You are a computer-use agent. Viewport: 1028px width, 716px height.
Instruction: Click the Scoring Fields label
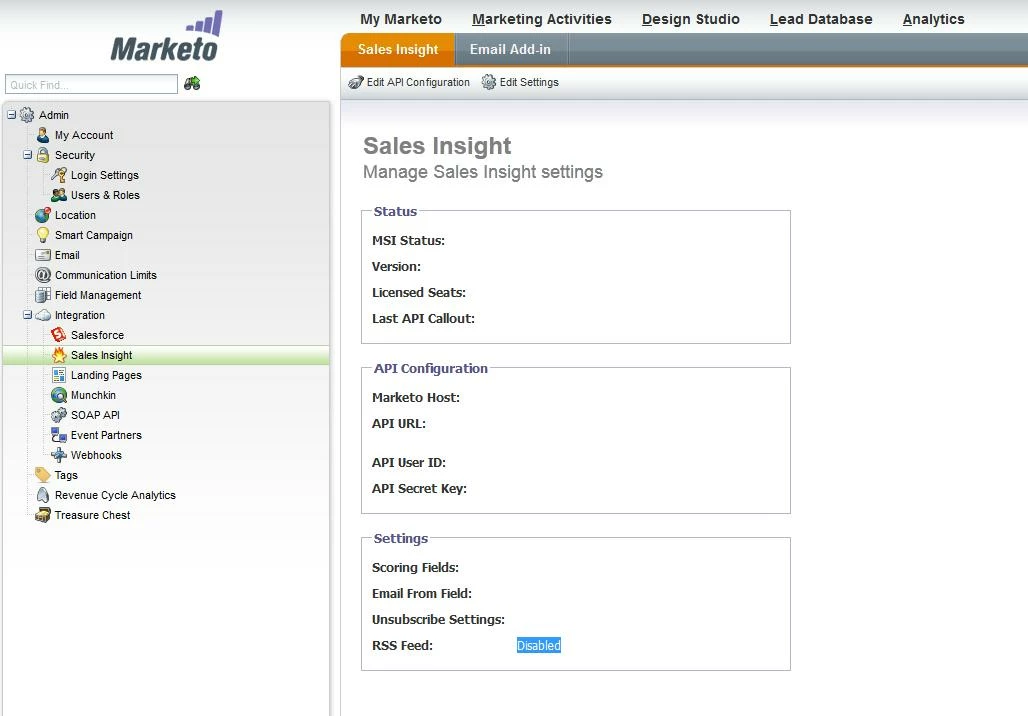pyautogui.click(x=416, y=567)
